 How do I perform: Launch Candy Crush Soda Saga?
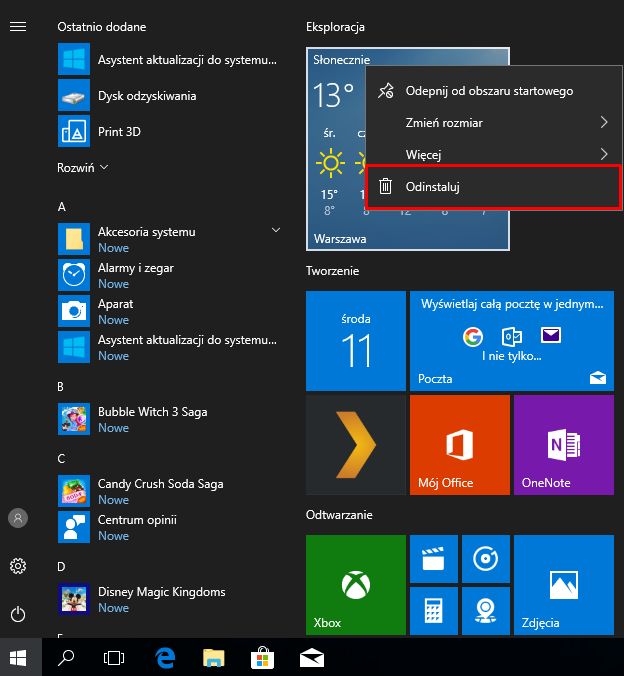[168, 491]
